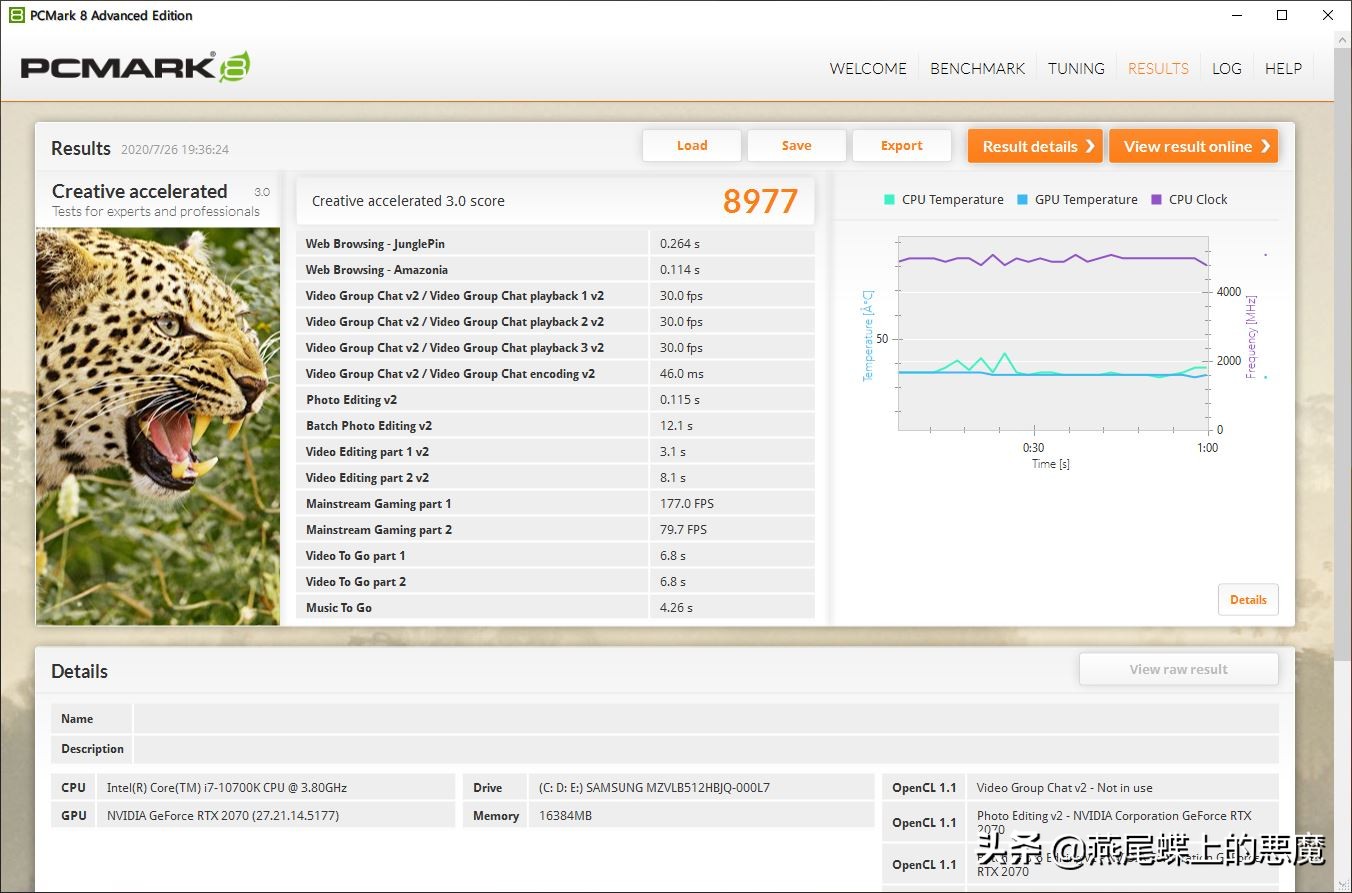Toggle the CPU Temperature legend swatch
Viewport: 1352px width, 893px height.
[x=889, y=199]
